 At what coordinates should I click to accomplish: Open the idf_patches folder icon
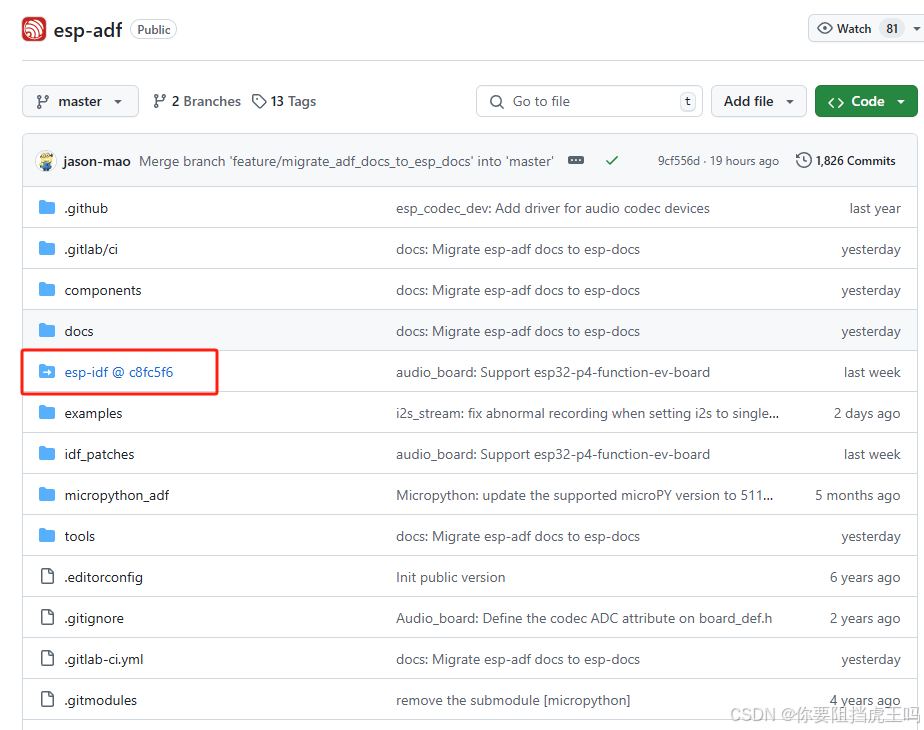47,454
